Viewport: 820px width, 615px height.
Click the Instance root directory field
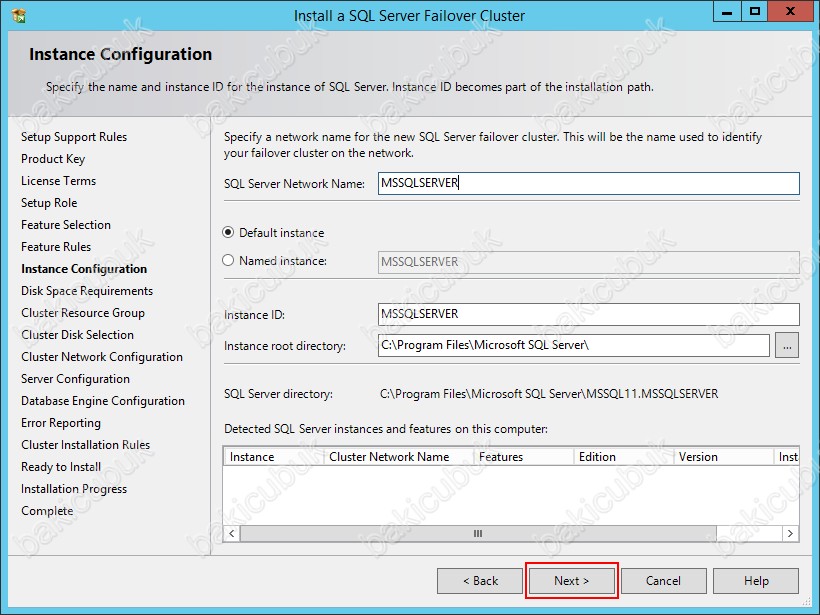[573, 345]
